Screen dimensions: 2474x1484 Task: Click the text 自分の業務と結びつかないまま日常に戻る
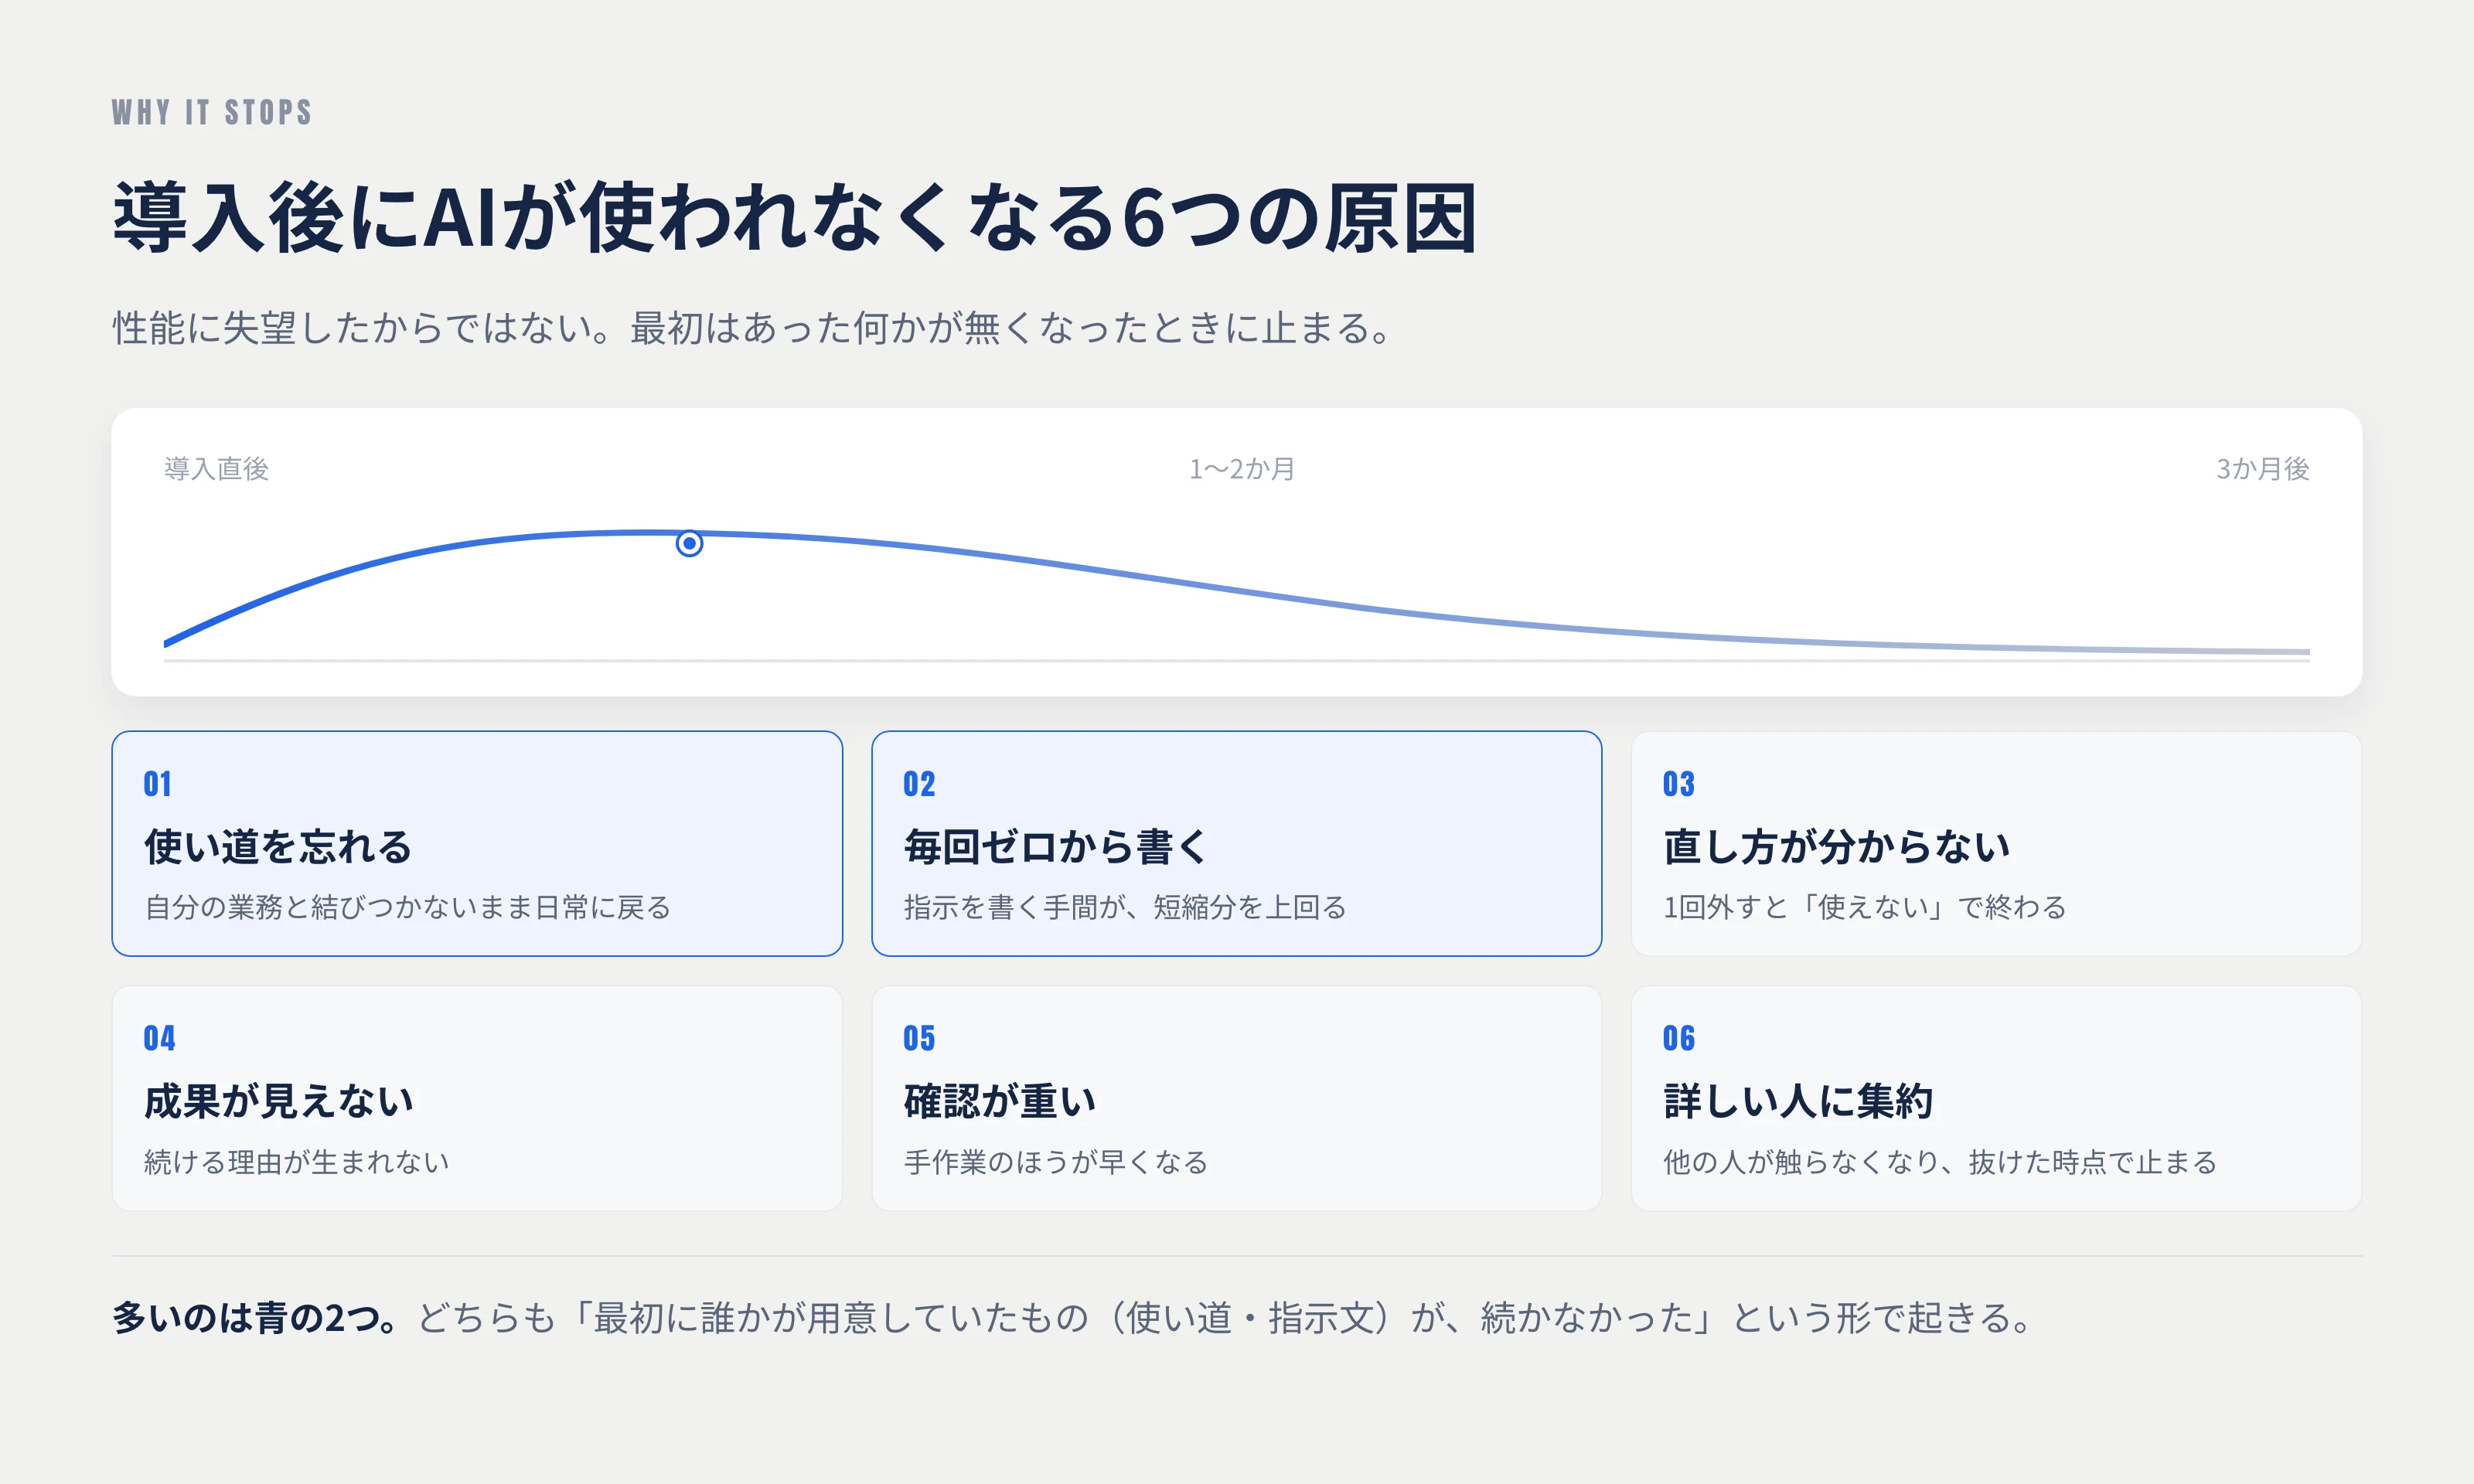[407, 907]
